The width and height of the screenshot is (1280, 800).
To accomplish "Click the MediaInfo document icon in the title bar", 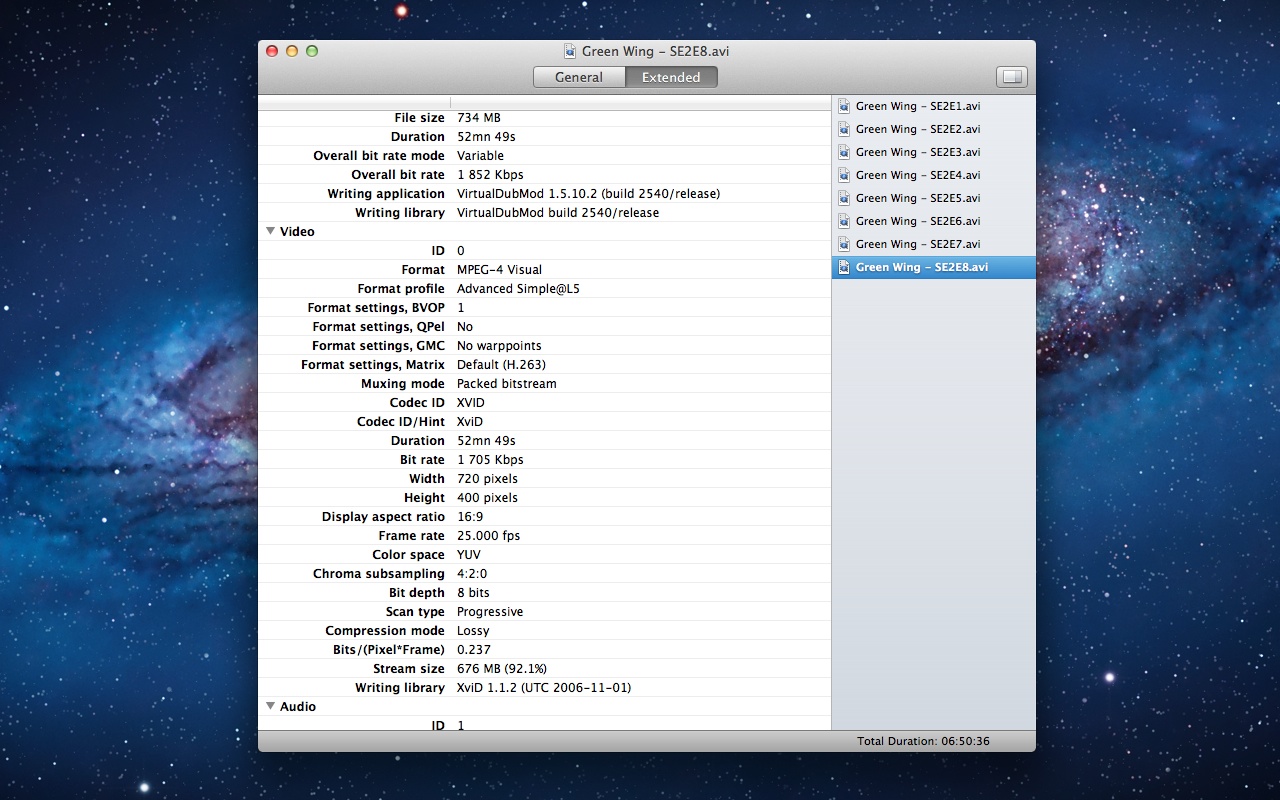I will coord(570,50).
